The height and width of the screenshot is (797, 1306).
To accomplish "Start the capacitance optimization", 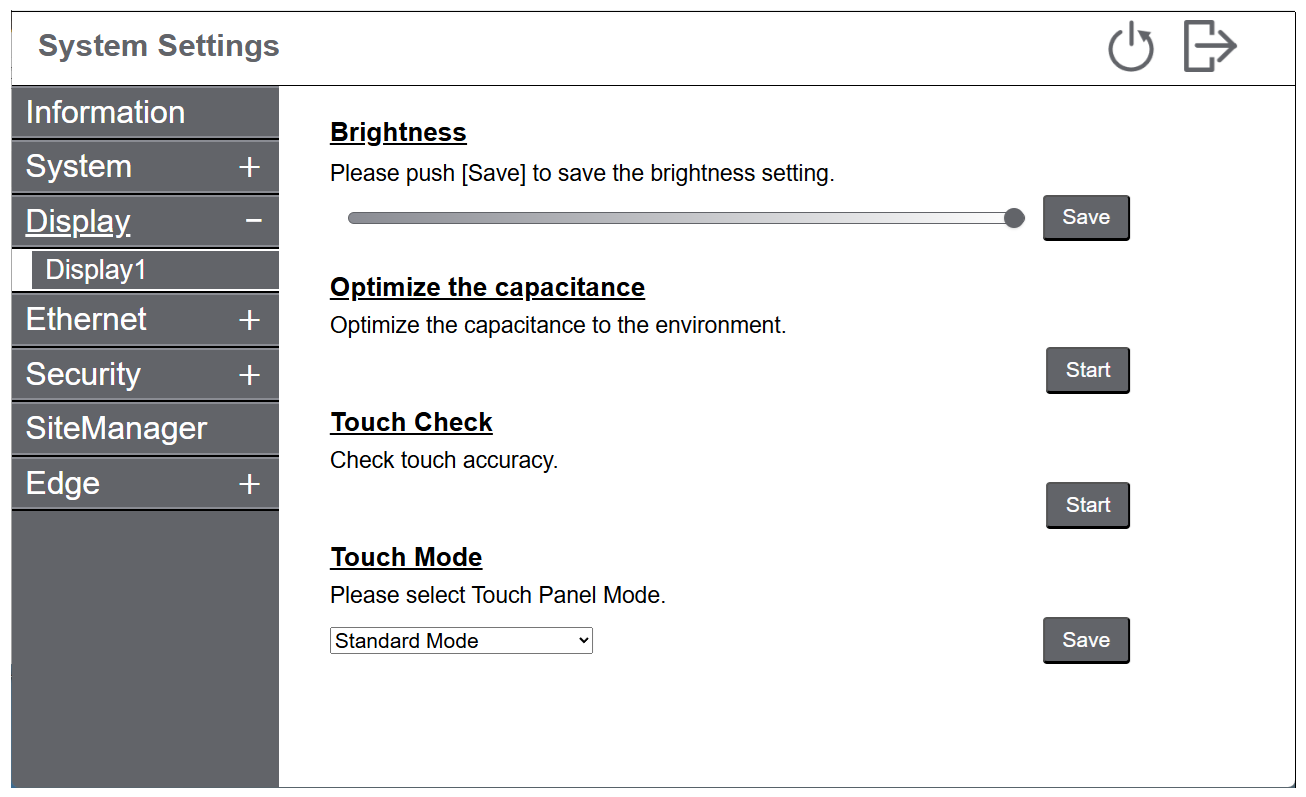I will click(x=1088, y=370).
